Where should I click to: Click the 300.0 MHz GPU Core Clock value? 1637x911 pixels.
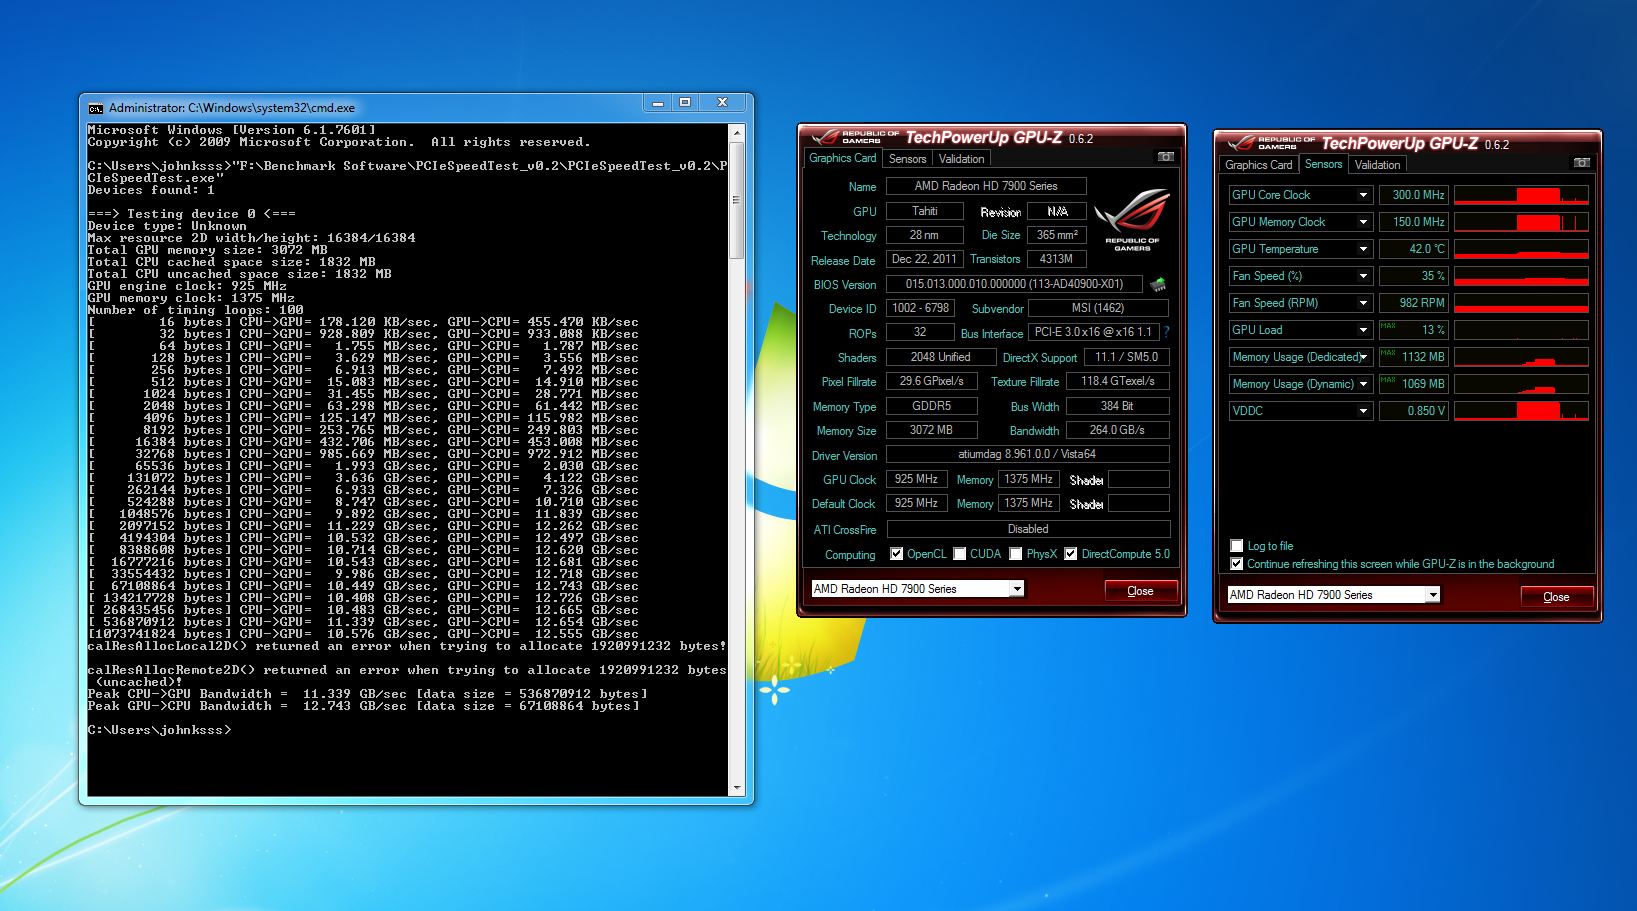[x=1413, y=195]
